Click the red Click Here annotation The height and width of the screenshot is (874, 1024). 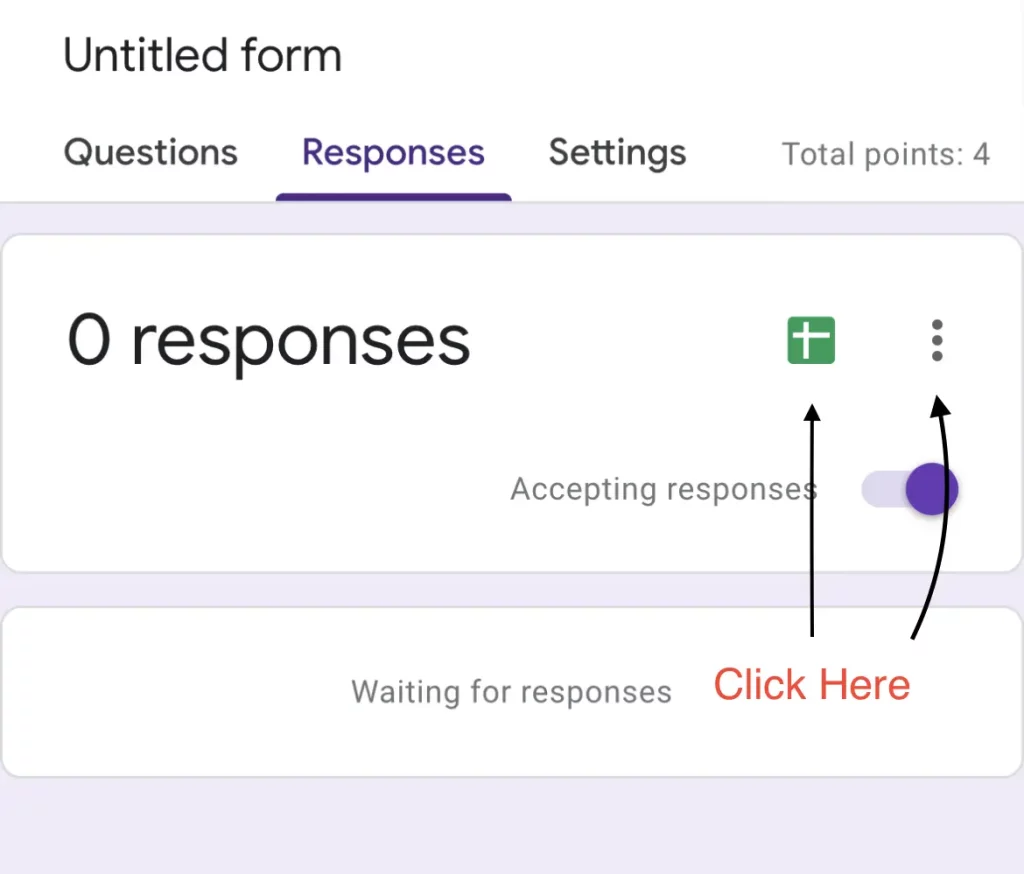811,685
